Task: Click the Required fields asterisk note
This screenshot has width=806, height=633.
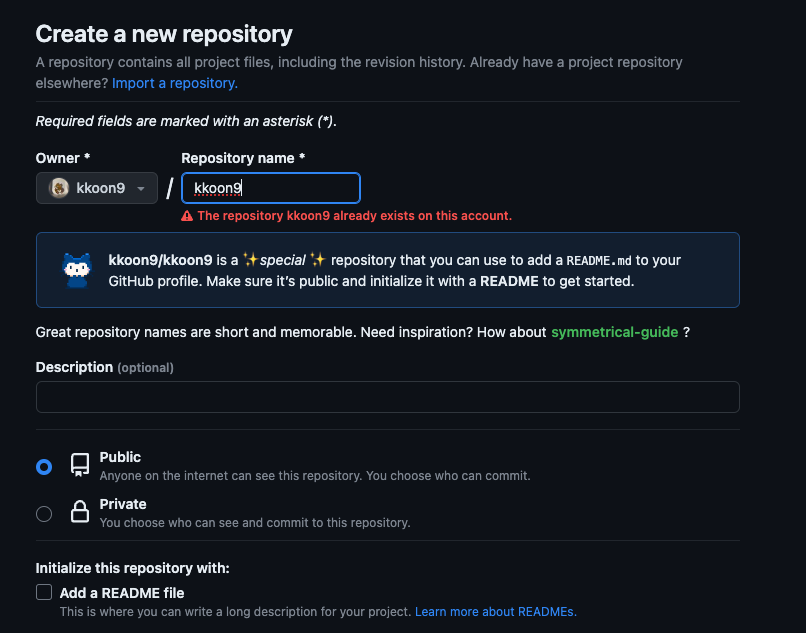Action: click(186, 121)
